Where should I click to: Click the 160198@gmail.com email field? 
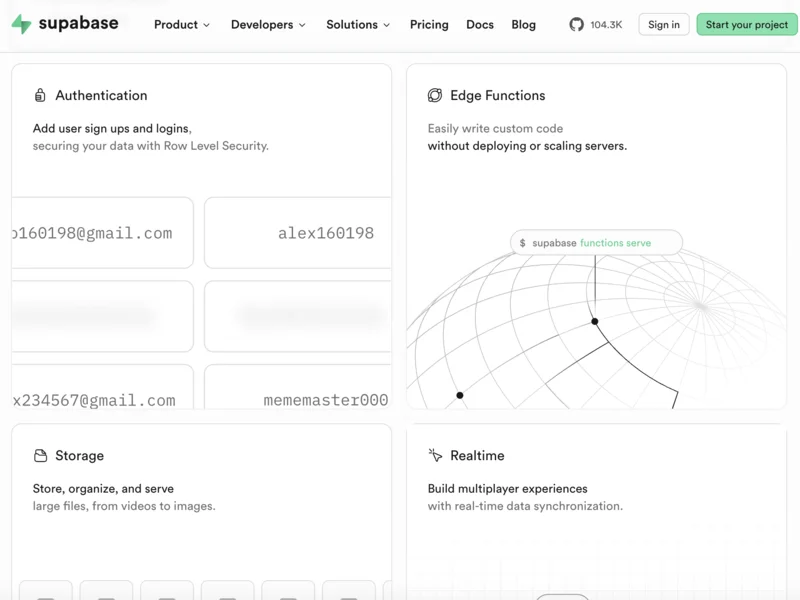coord(103,233)
